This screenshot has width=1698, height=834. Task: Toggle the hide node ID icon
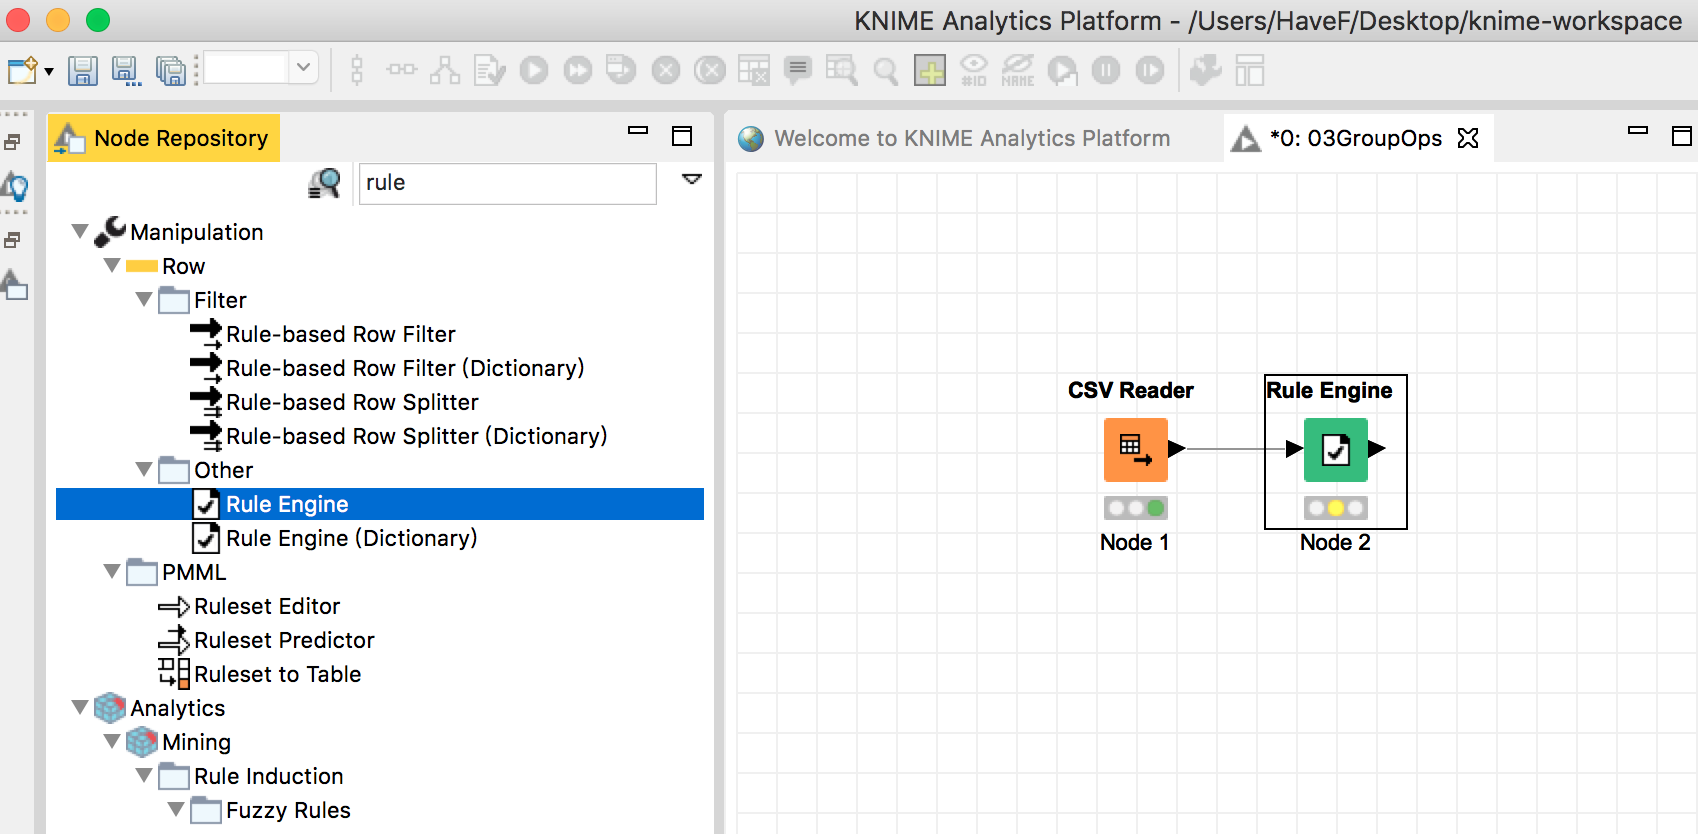click(974, 70)
